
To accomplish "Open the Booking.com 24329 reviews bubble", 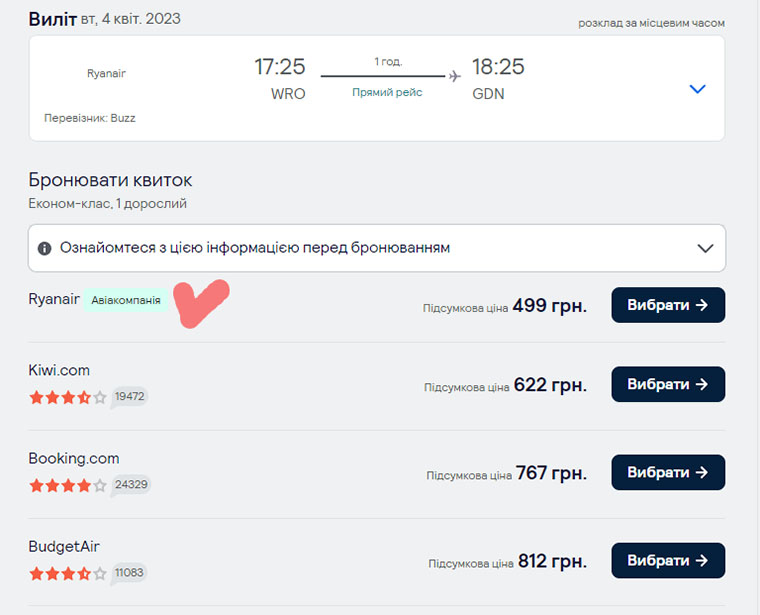I will click(131, 485).
